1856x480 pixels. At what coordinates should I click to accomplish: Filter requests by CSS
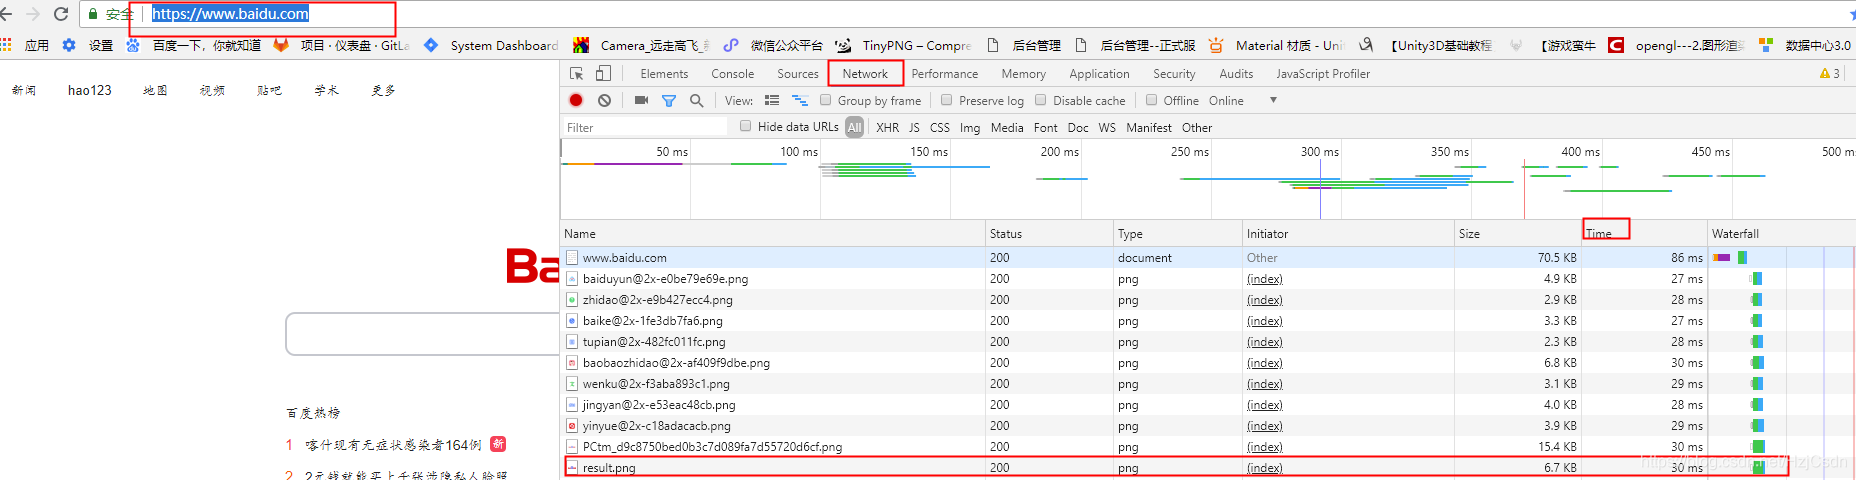tap(940, 127)
